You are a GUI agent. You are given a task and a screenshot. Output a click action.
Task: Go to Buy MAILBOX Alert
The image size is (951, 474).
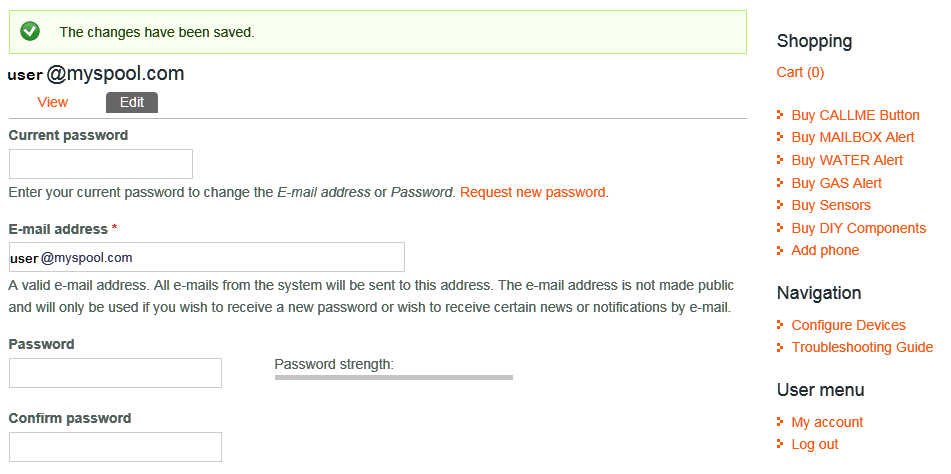pyautogui.click(x=852, y=137)
